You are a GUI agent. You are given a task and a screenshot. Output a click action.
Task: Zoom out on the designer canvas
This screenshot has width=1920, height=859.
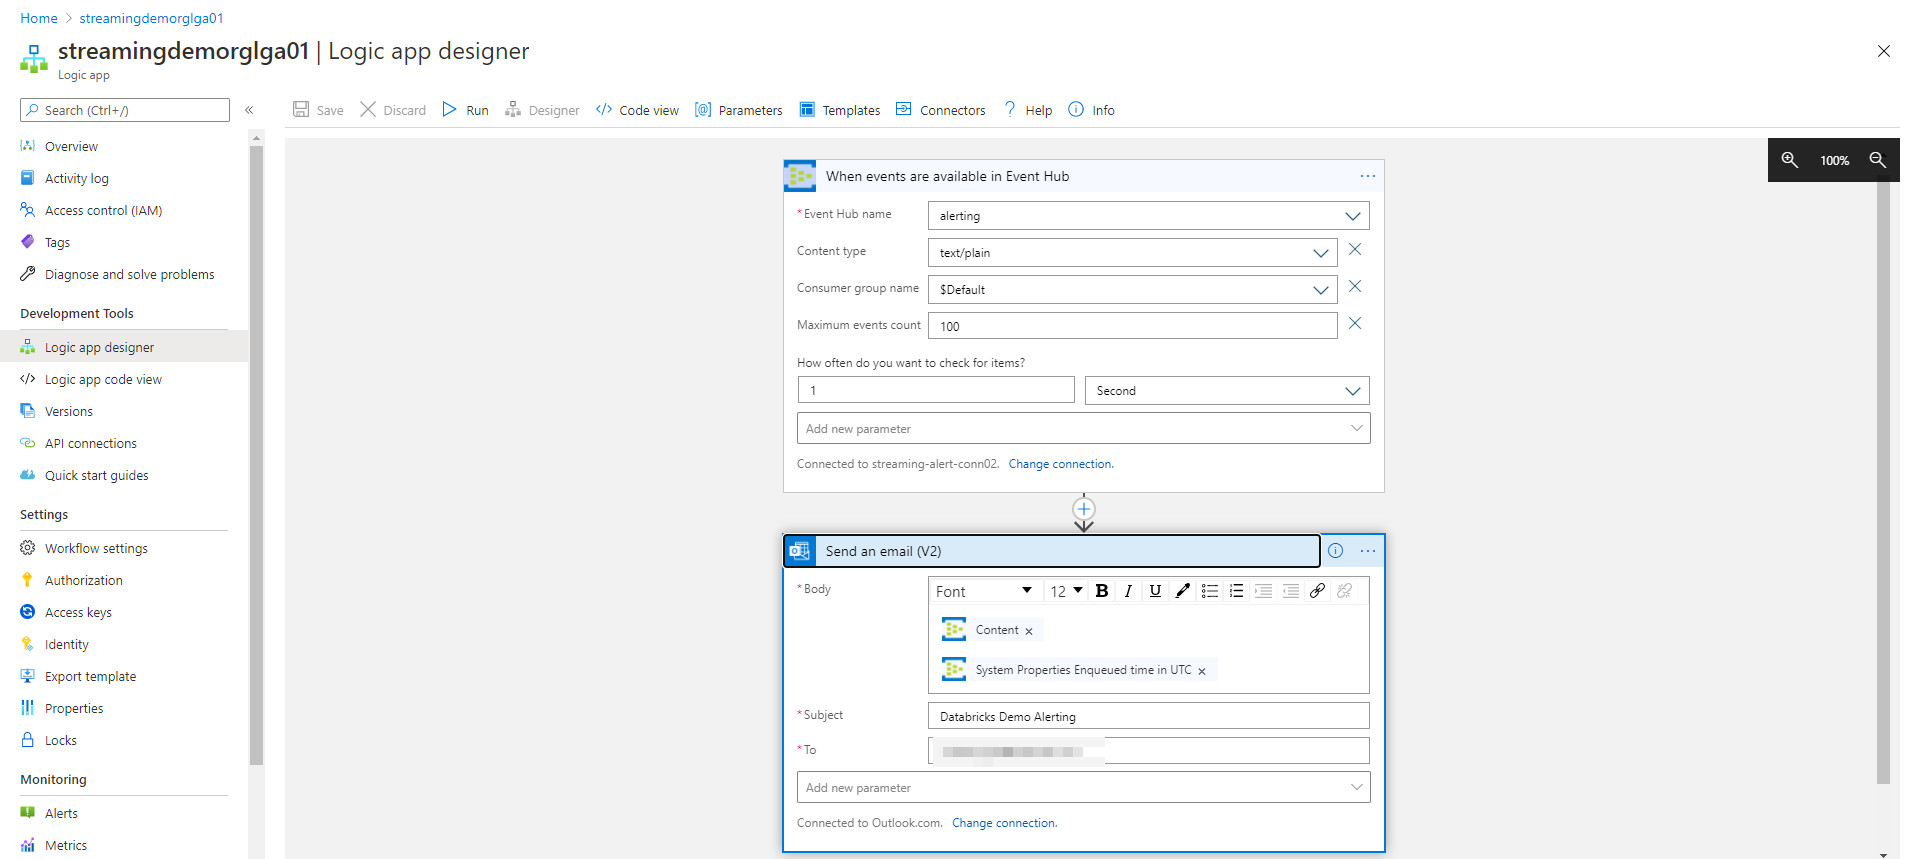[x=1878, y=160]
